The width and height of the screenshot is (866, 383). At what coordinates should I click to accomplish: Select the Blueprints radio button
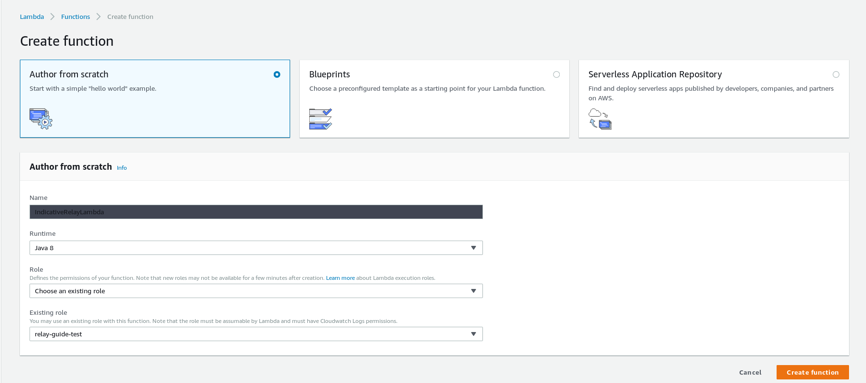click(556, 75)
